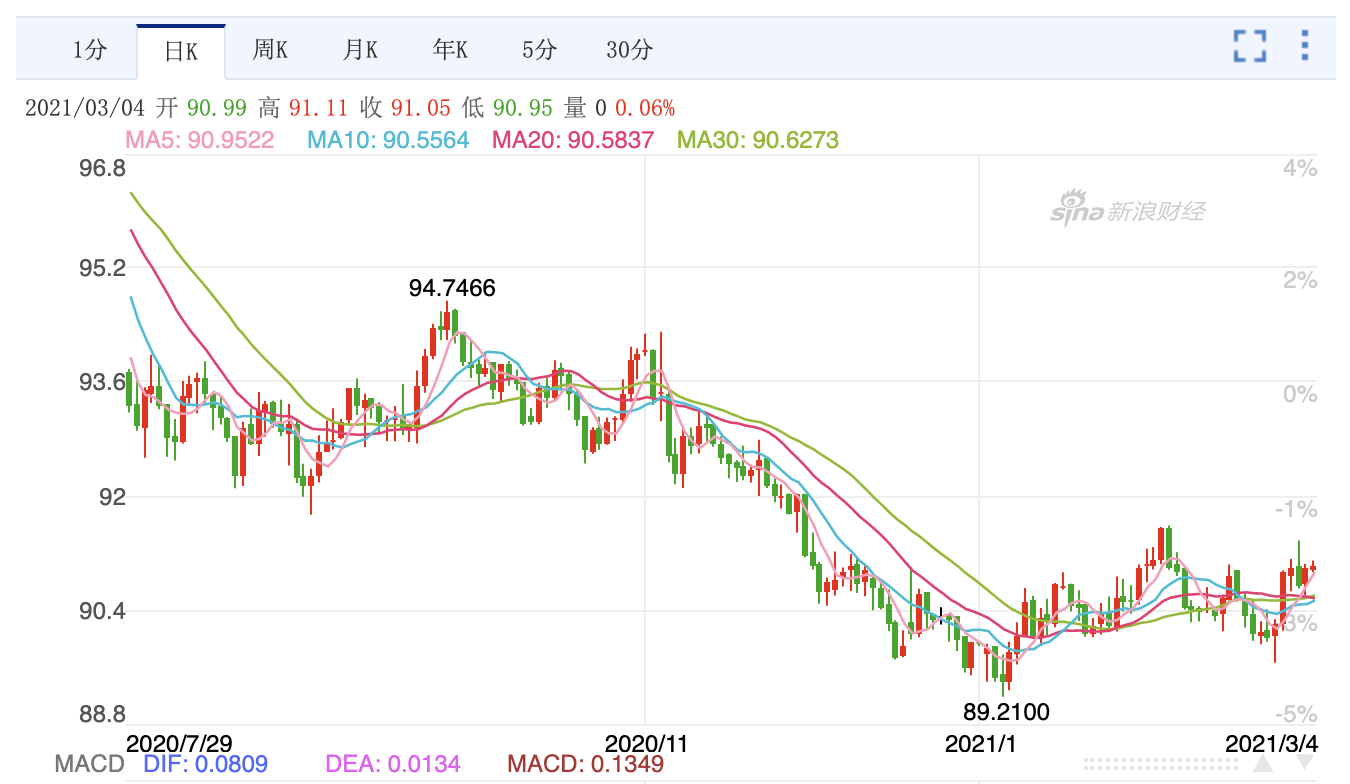Switch to the 1分 chart tab

pos(89,50)
